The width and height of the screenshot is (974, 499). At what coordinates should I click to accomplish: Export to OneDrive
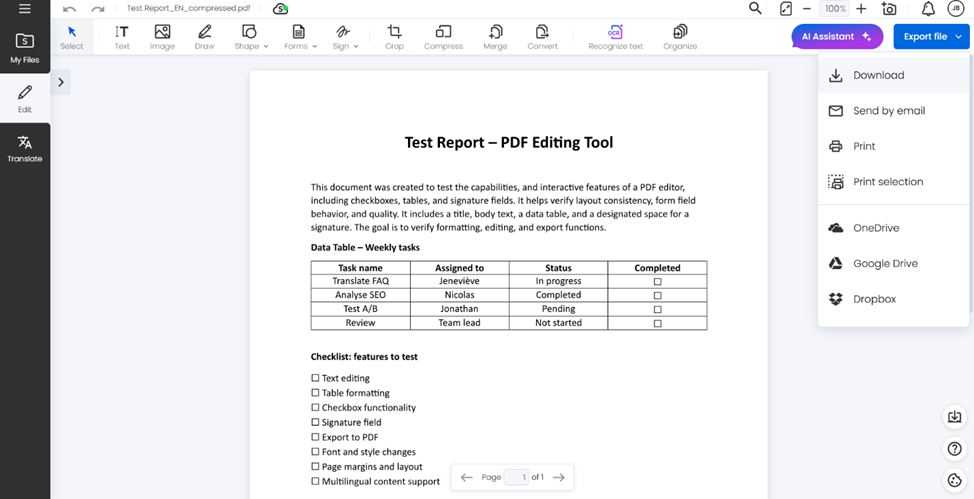[893, 228]
